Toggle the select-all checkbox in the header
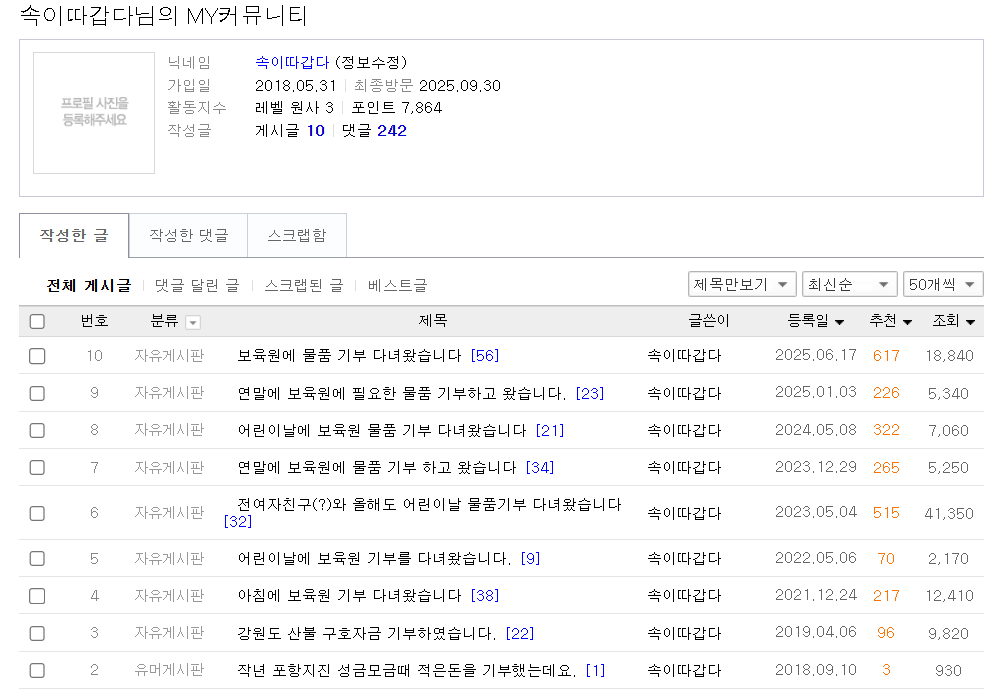997x691 pixels. point(37,321)
